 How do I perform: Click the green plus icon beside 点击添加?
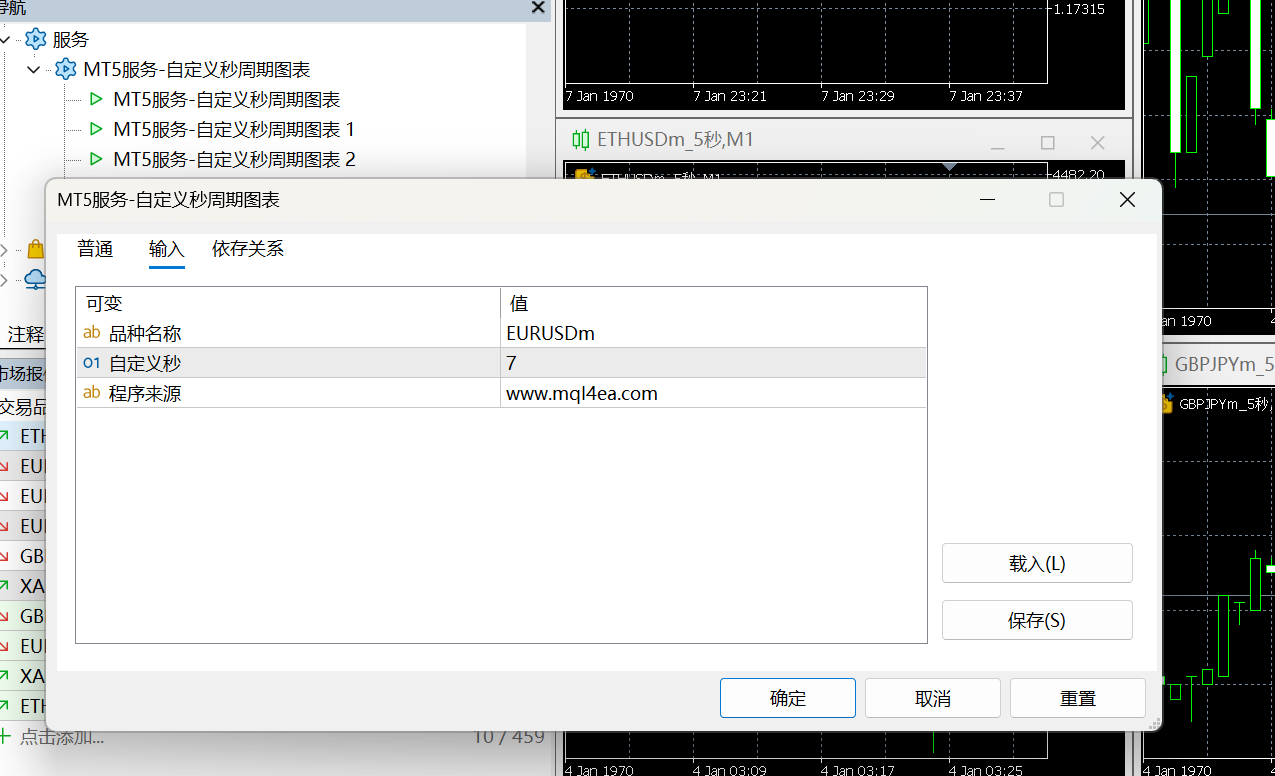(6, 737)
